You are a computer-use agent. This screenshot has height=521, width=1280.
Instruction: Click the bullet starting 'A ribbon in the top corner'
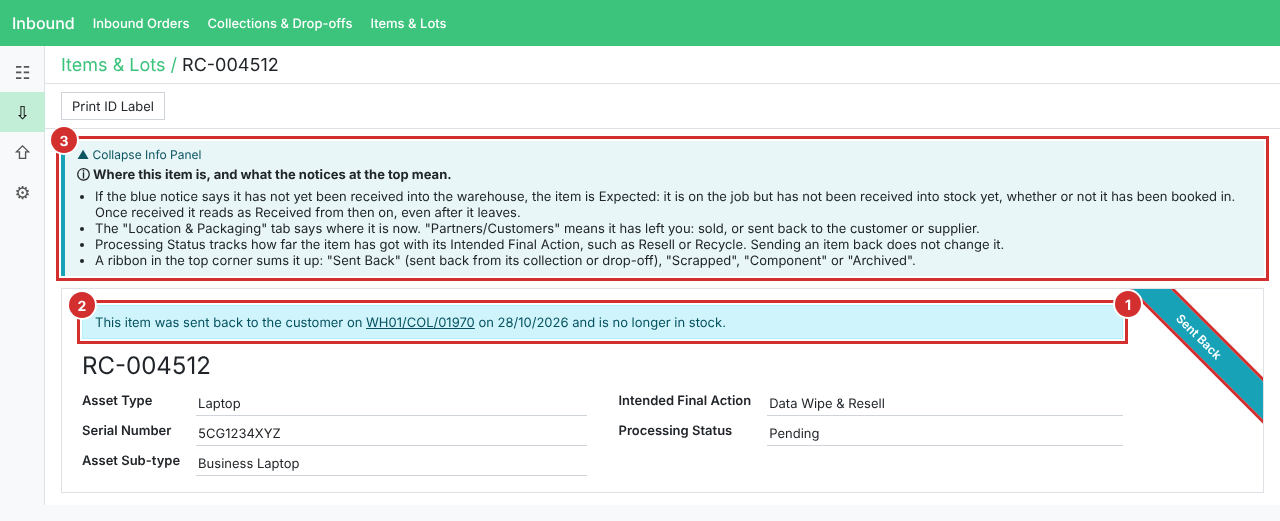pyautogui.click(x=505, y=261)
